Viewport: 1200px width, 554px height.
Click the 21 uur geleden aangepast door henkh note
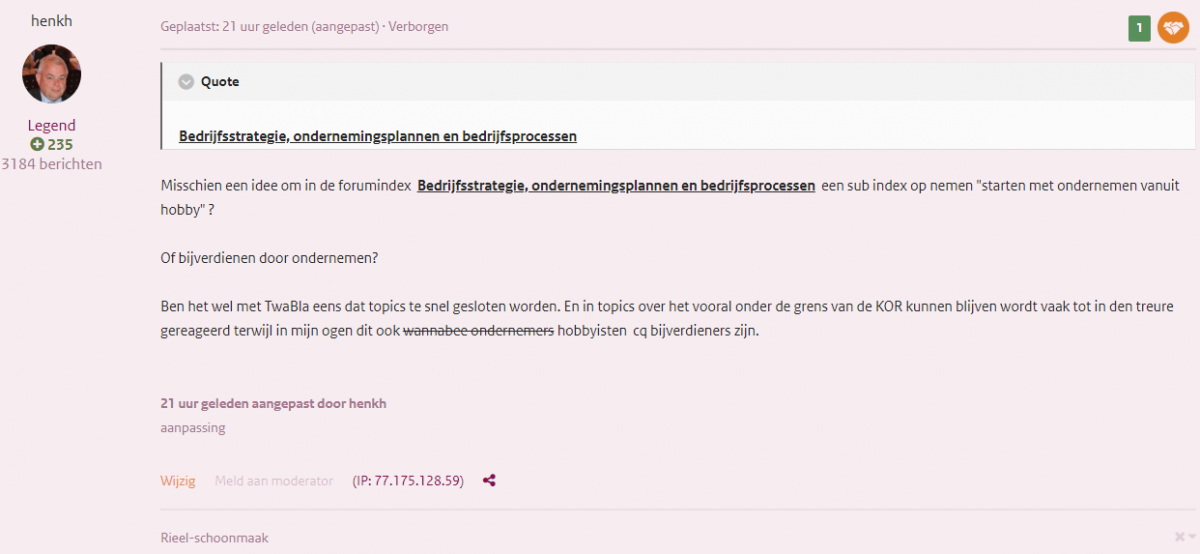pos(273,404)
